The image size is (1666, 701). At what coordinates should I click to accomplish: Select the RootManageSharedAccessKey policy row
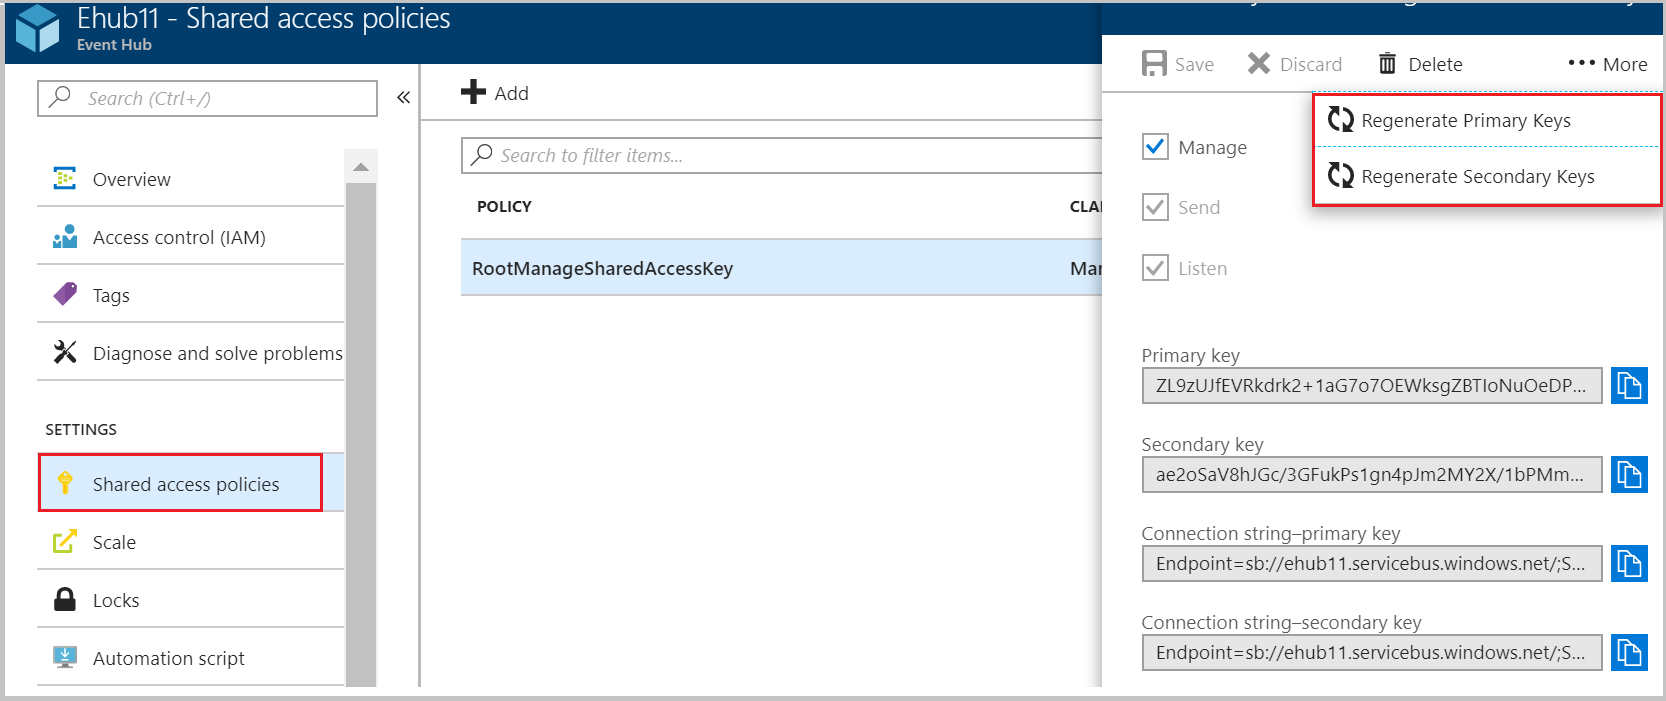click(602, 268)
